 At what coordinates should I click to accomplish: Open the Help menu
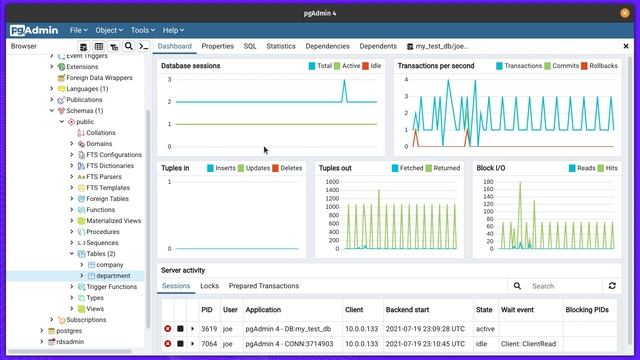173,30
